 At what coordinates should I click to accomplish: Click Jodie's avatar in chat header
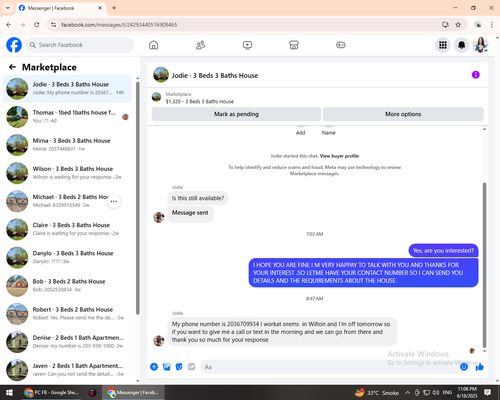click(161, 75)
